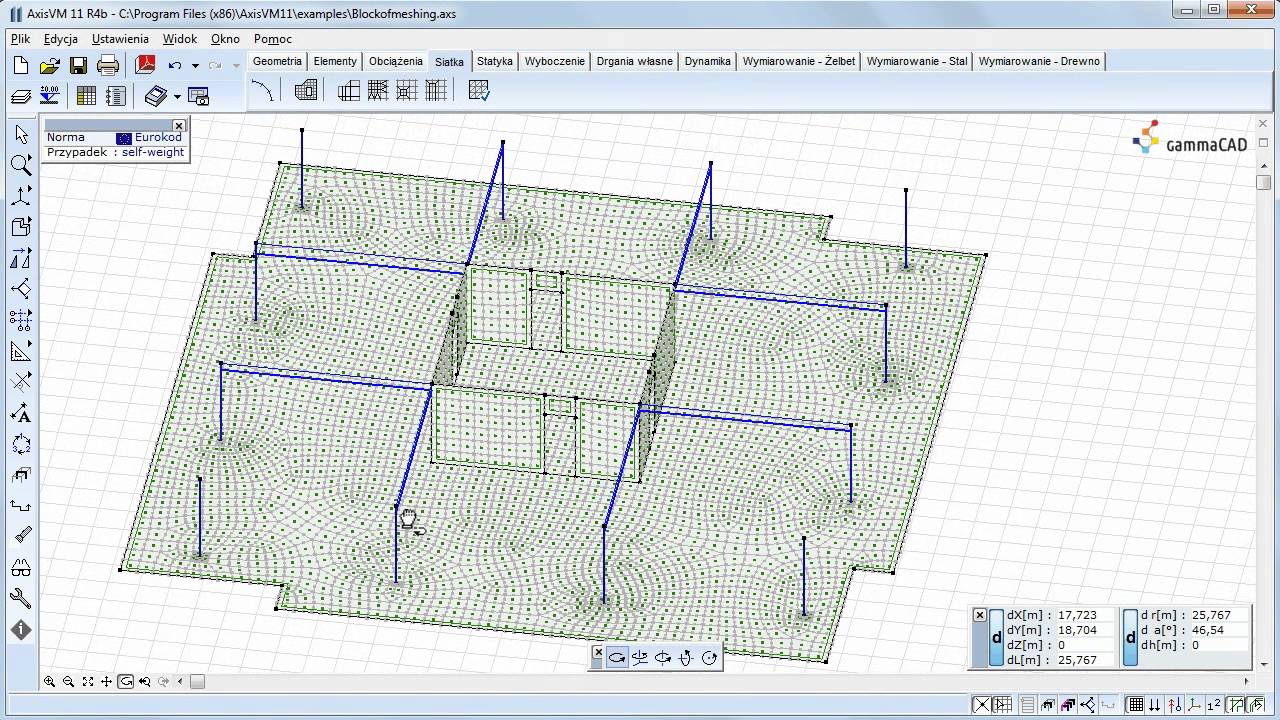Toggle the 'd' delta button beside dX

[996, 637]
